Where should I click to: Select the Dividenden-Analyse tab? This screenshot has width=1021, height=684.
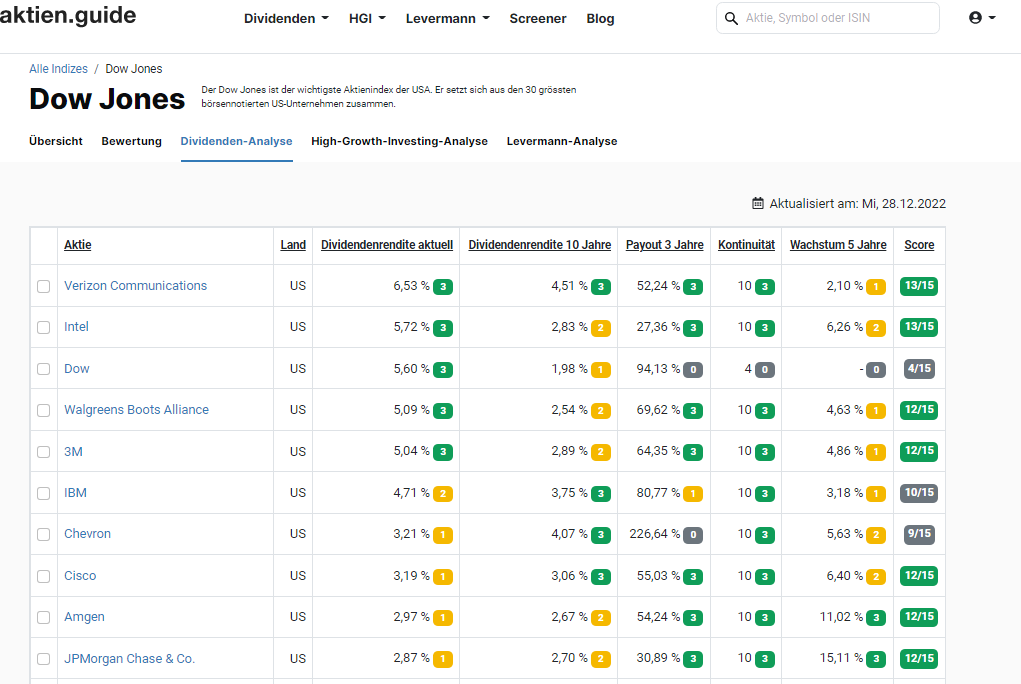(x=236, y=141)
